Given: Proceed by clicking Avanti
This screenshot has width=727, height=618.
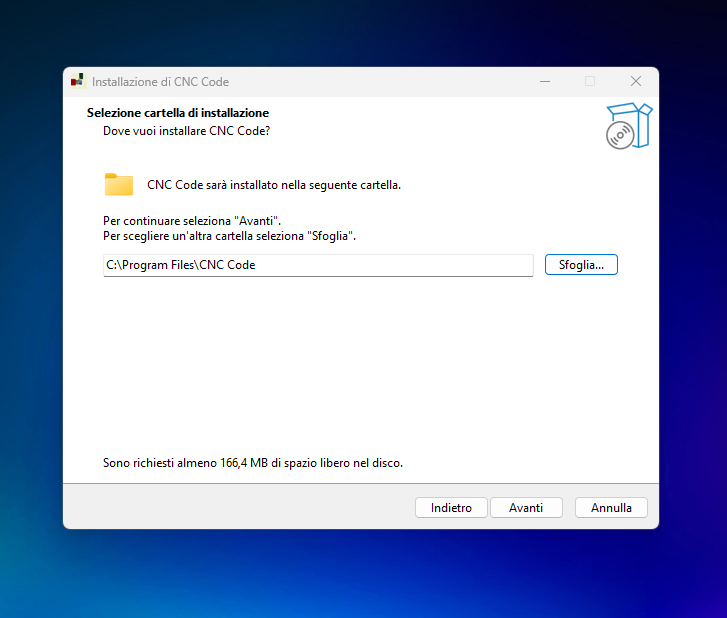Looking at the screenshot, I should [526, 508].
